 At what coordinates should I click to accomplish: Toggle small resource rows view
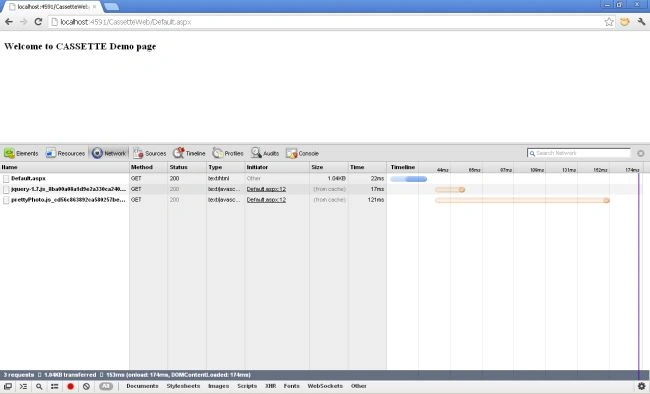pyautogui.click(x=54, y=386)
